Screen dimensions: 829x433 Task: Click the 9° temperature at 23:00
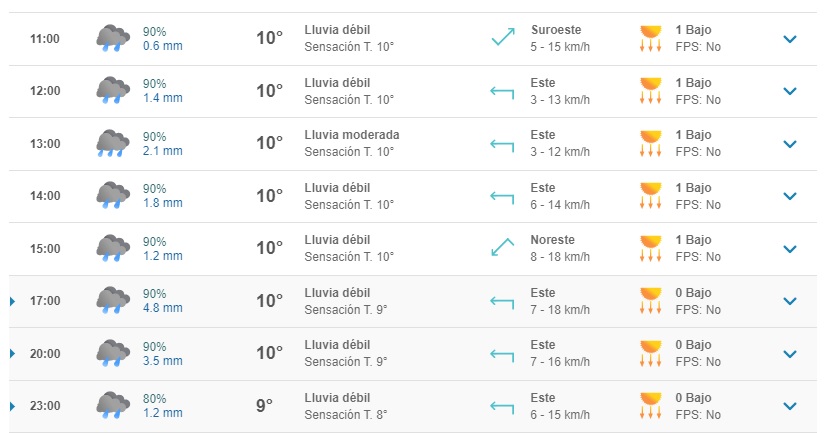[264, 406]
